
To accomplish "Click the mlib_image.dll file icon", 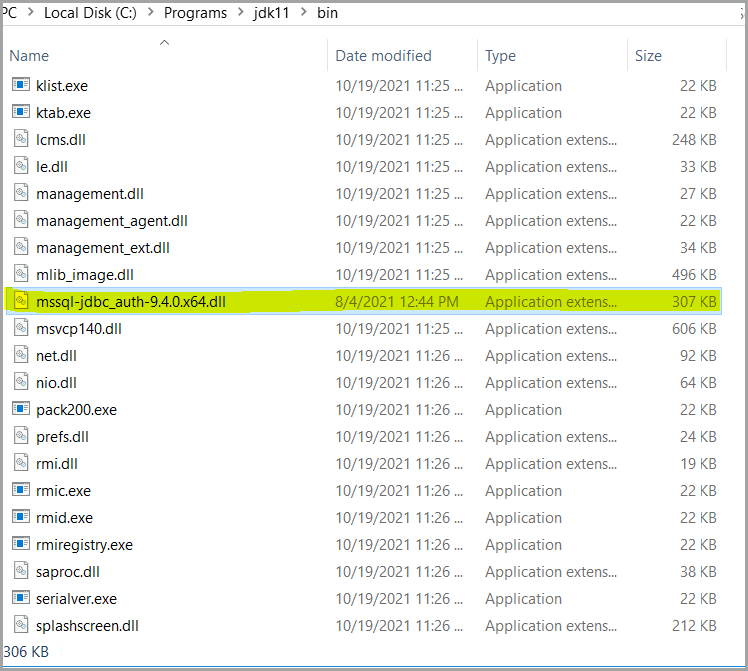I will [21, 274].
